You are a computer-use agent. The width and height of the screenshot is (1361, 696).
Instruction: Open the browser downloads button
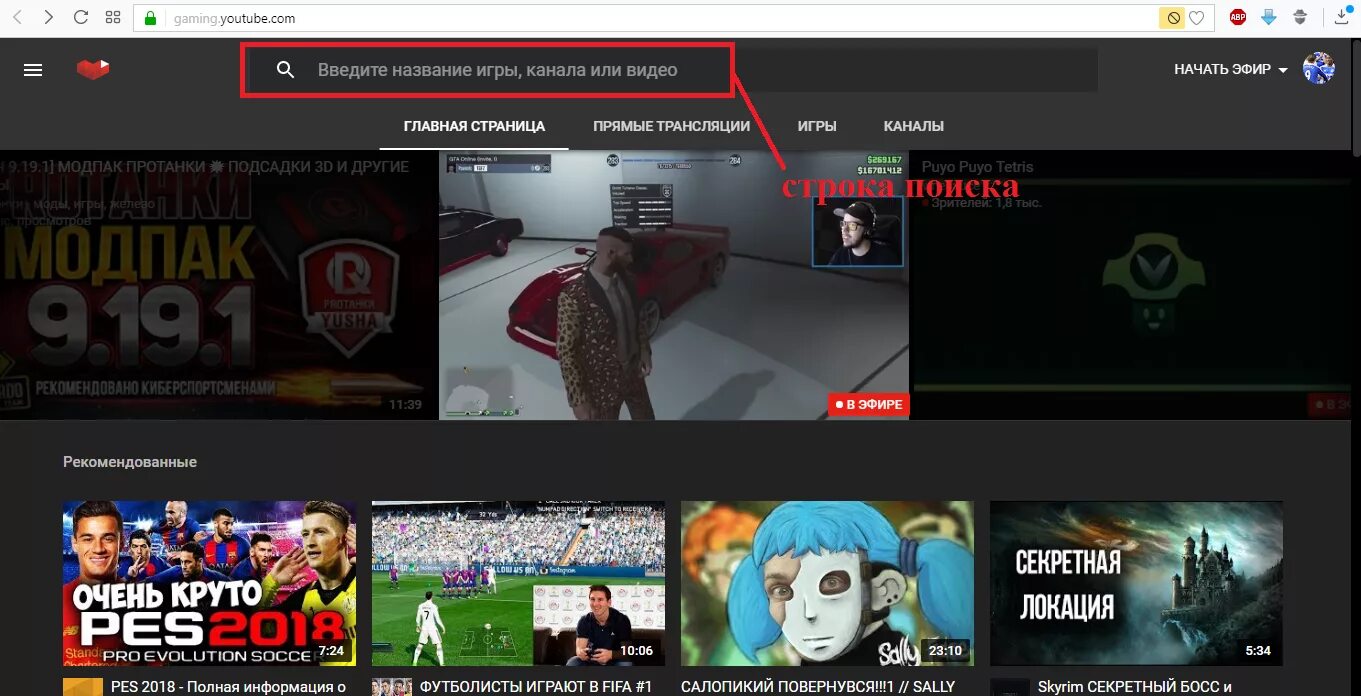point(1342,17)
